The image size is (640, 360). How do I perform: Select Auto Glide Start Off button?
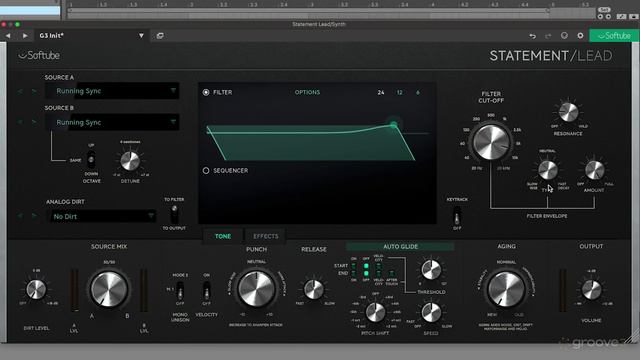pos(366,266)
